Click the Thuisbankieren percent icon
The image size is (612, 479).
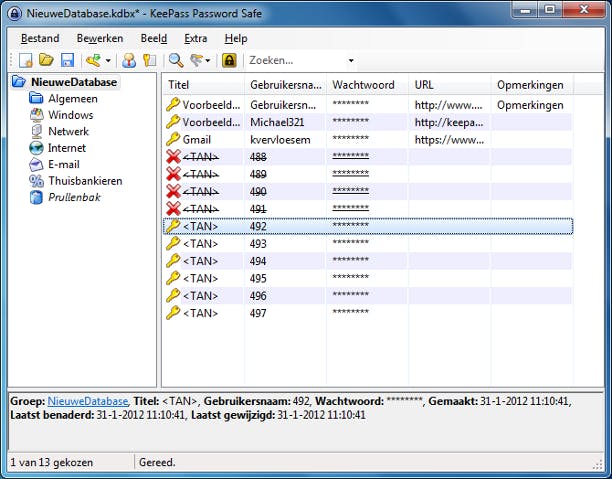[x=36, y=181]
